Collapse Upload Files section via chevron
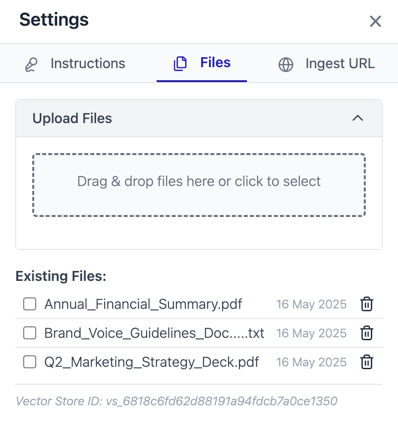The width and height of the screenshot is (398, 428). 358,118
